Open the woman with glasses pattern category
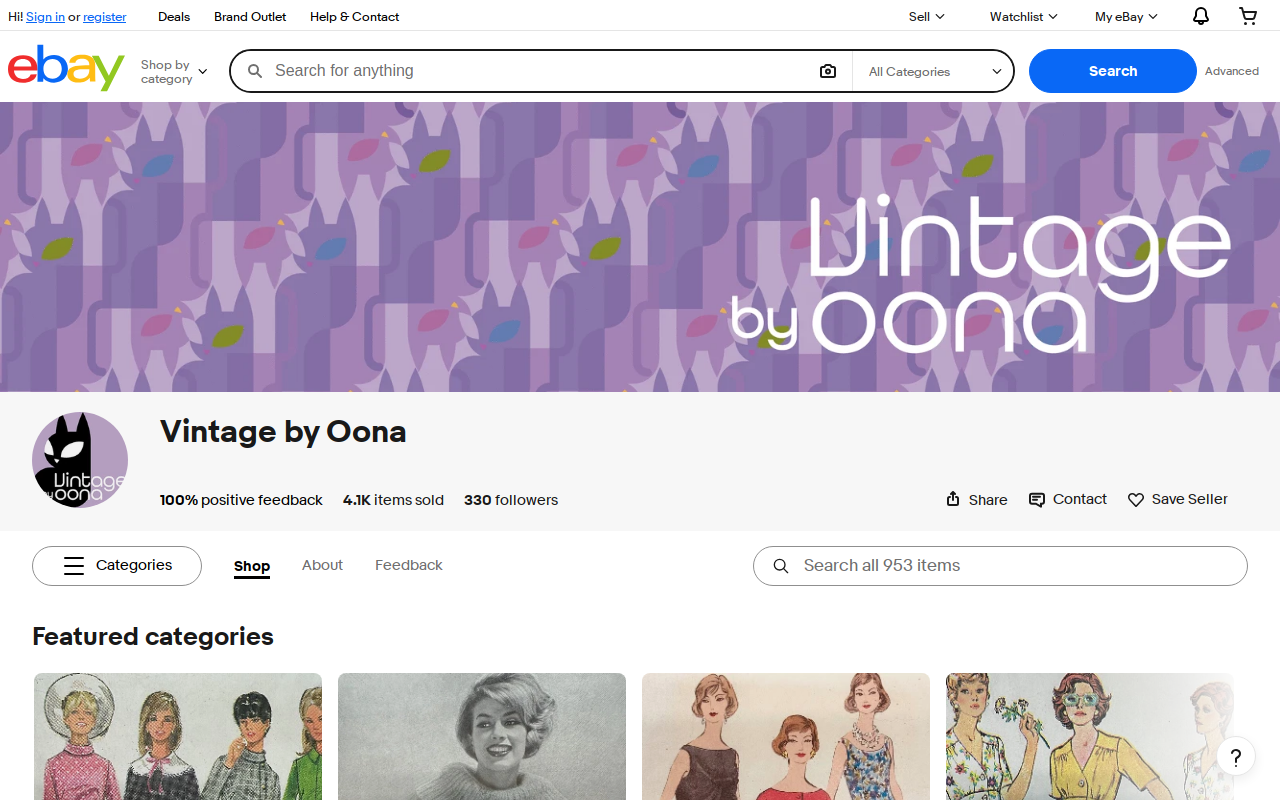The width and height of the screenshot is (1280, 800). 1090,736
